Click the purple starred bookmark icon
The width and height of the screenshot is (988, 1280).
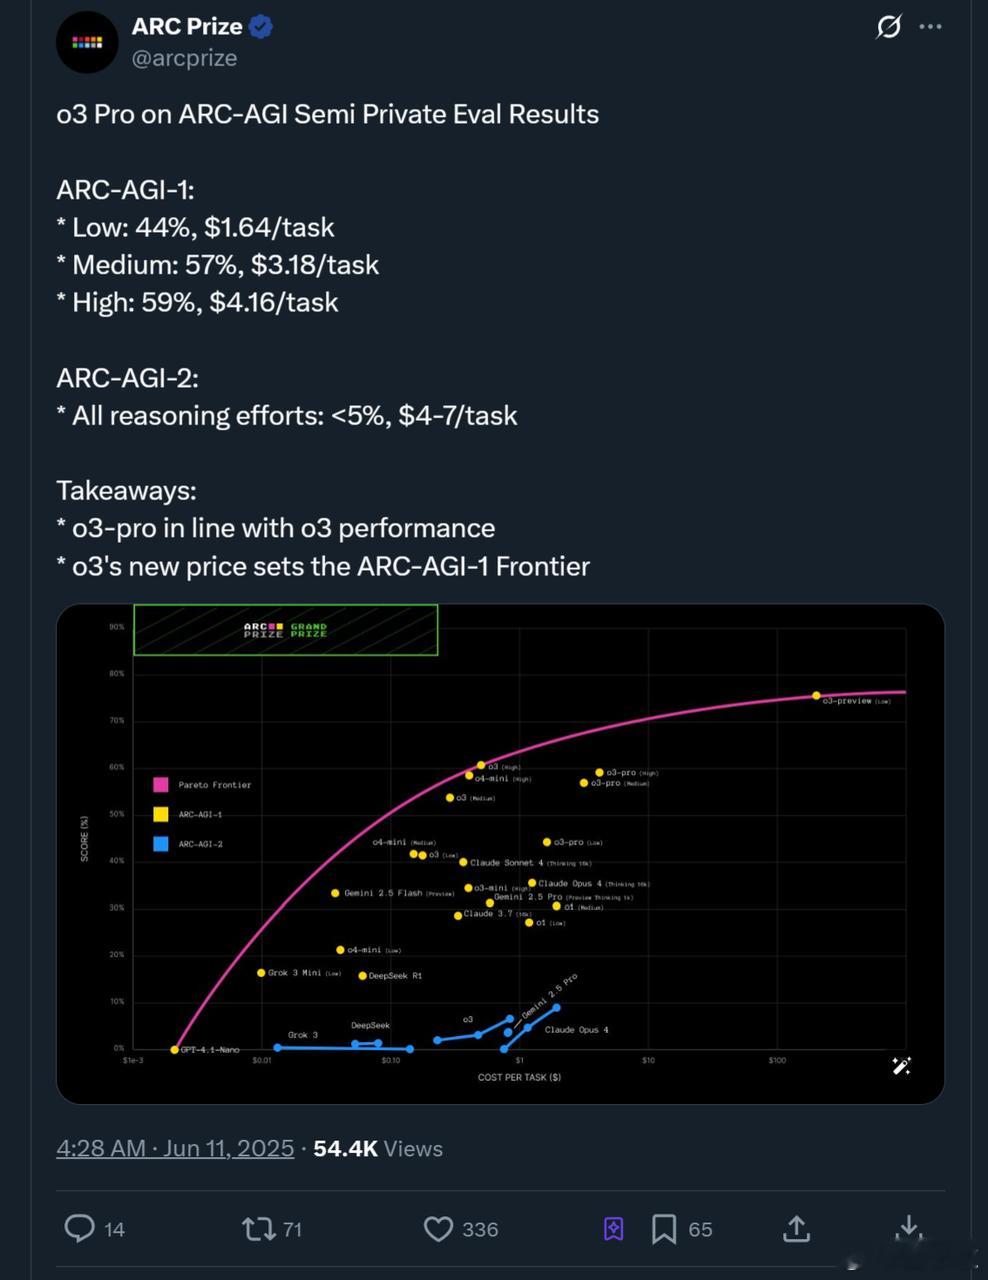pyautogui.click(x=614, y=1229)
